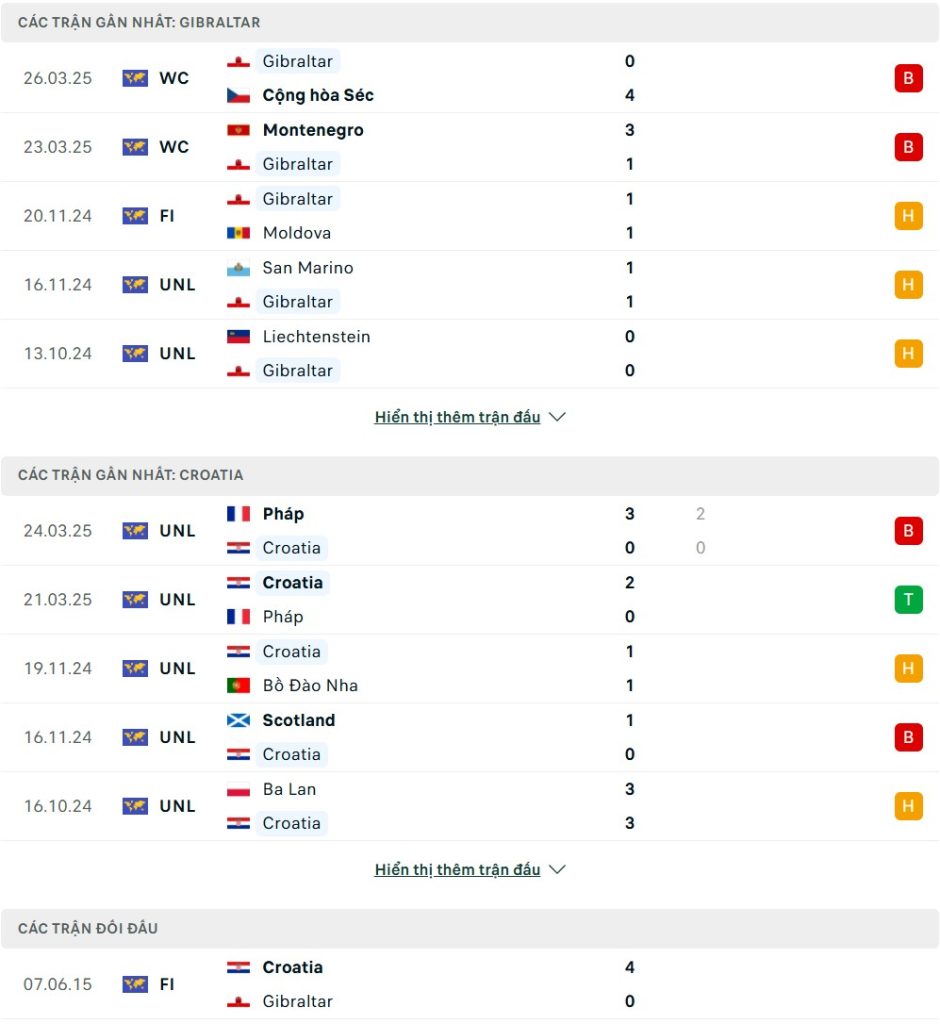Screen dimensions: 940x1024
Task: Click the Czech flag next to Cộng hòa Séc
Action: pos(238,95)
